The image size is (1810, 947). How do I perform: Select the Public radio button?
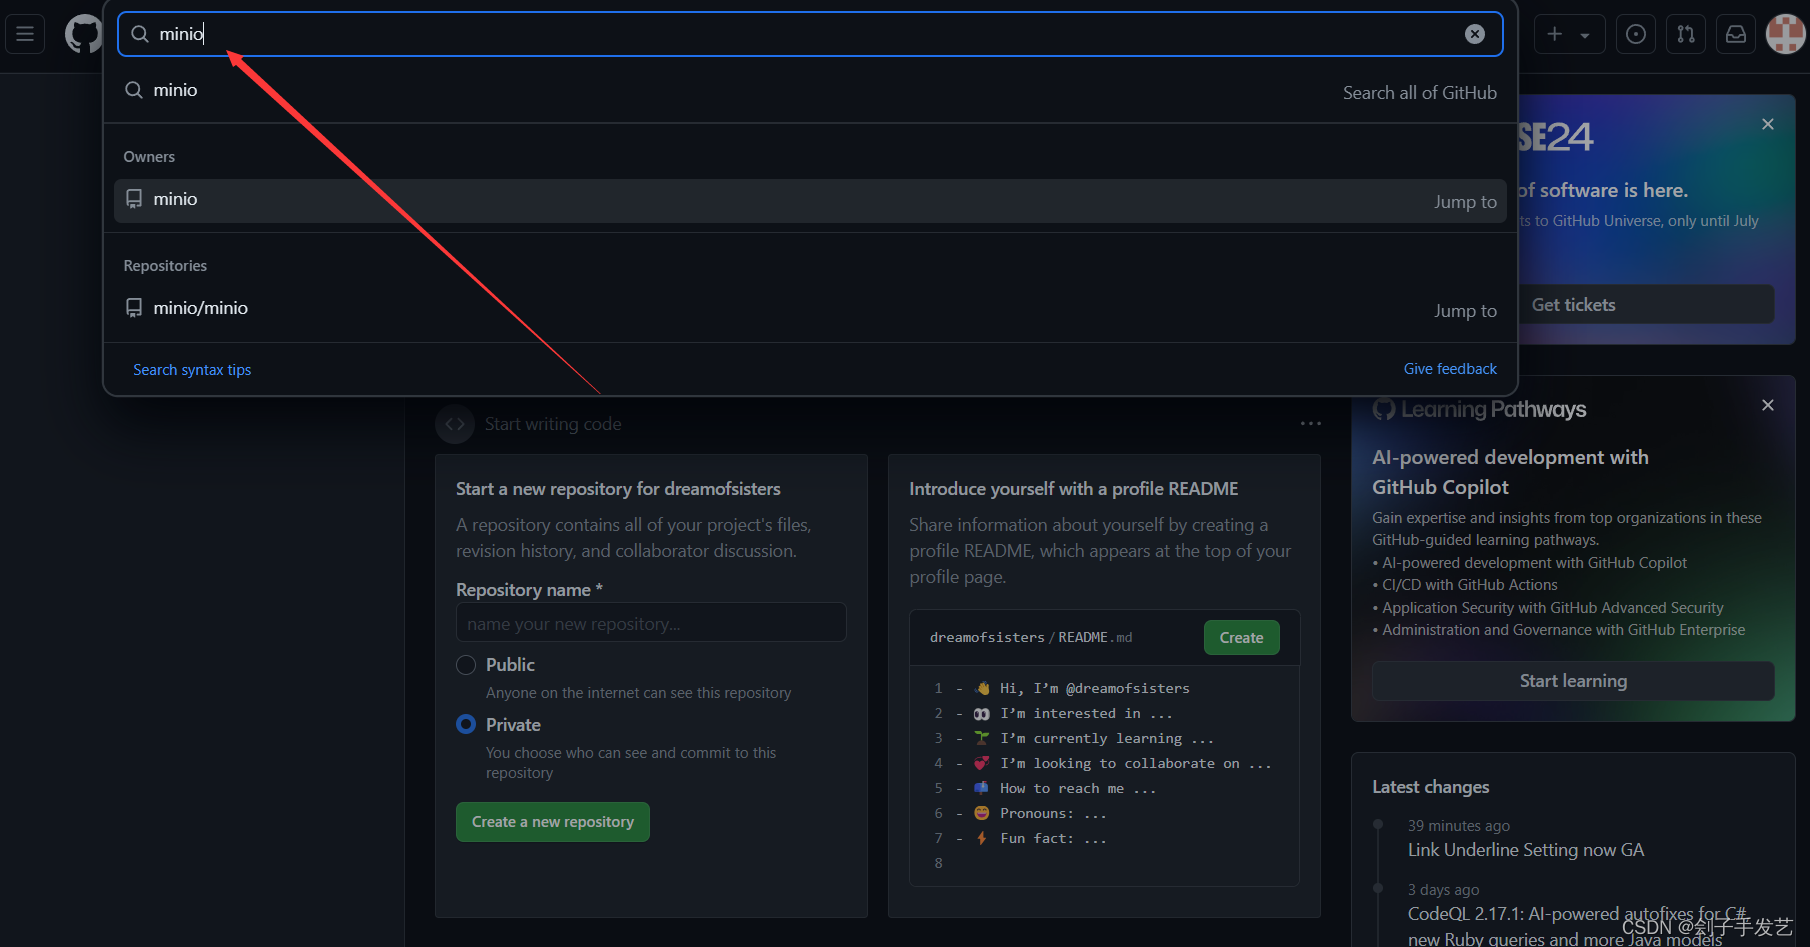pyautogui.click(x=466, y=665)
